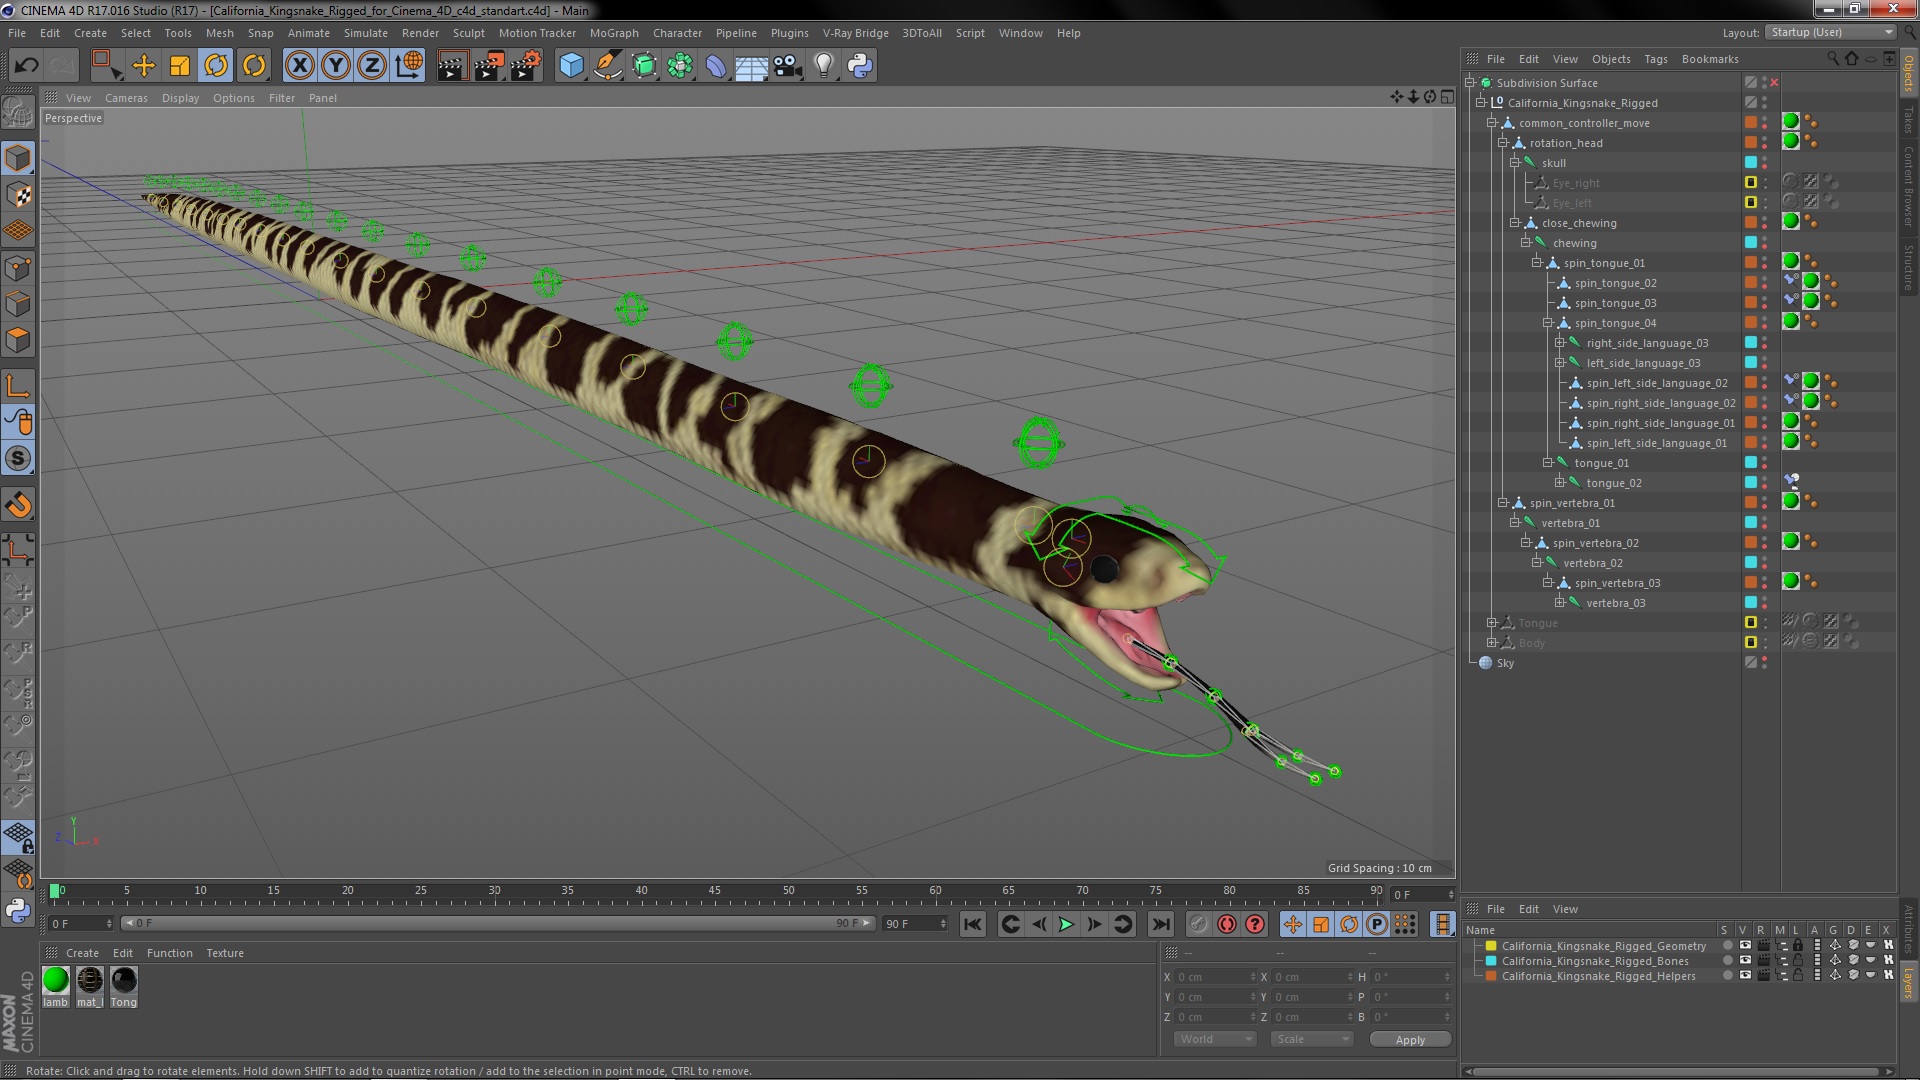1920x1080 pixels.
Task: Click the Axis mode icon
Action: pos(18,387)
